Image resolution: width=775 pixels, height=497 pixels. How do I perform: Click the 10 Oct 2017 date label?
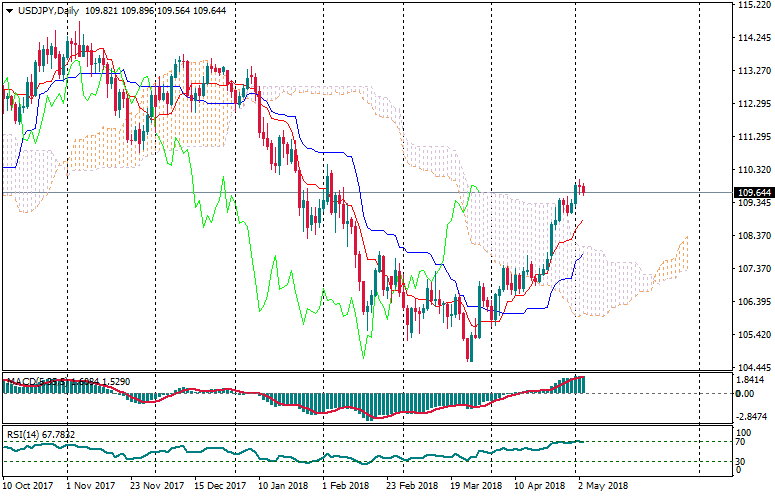(x=27, y=486)
